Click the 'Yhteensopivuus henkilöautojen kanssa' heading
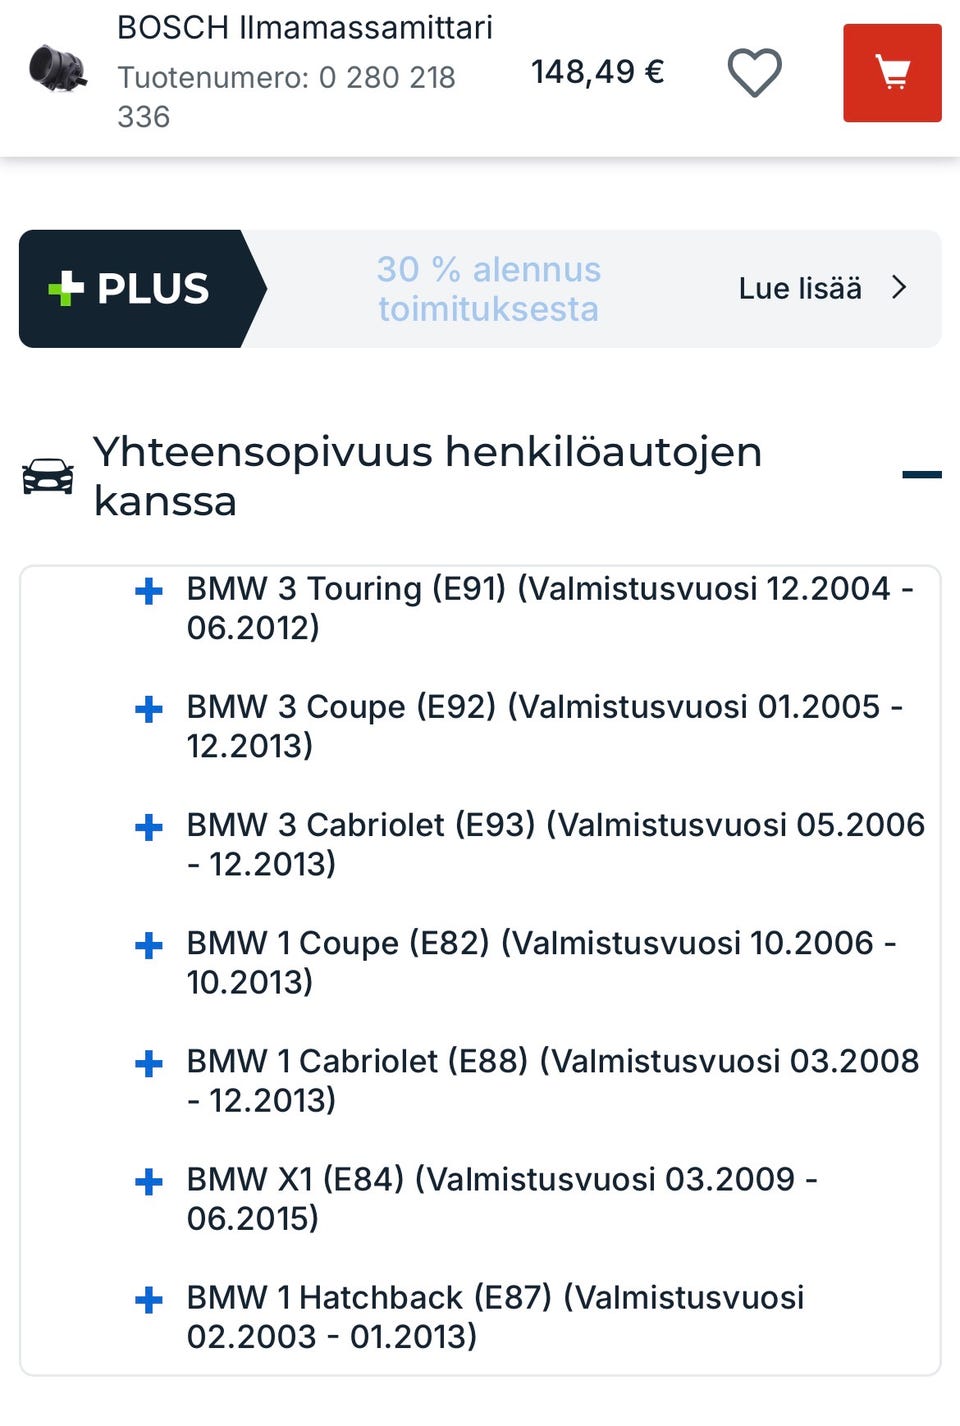Screen dimensions: 960x1426 point(427,475)
